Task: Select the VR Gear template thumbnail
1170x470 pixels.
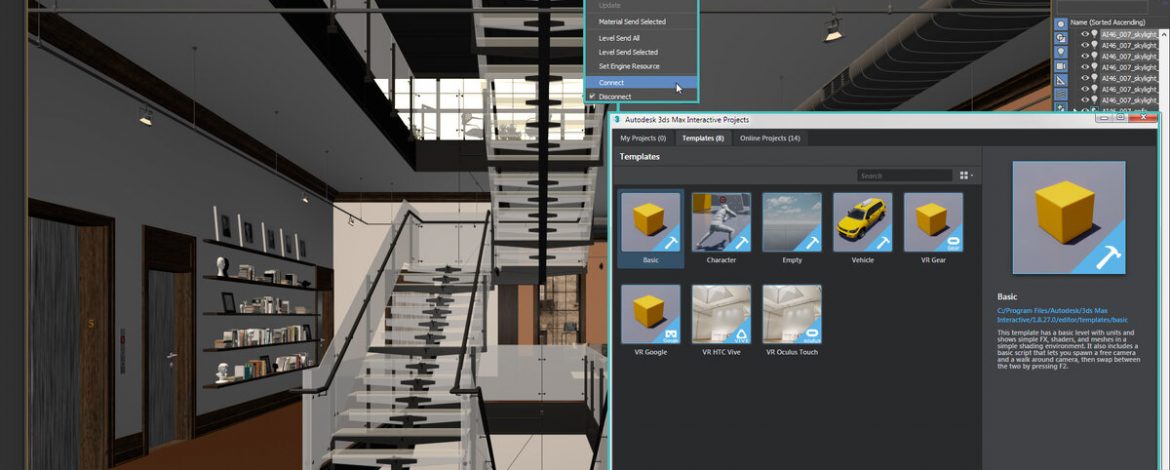Action: coord(933,222)
